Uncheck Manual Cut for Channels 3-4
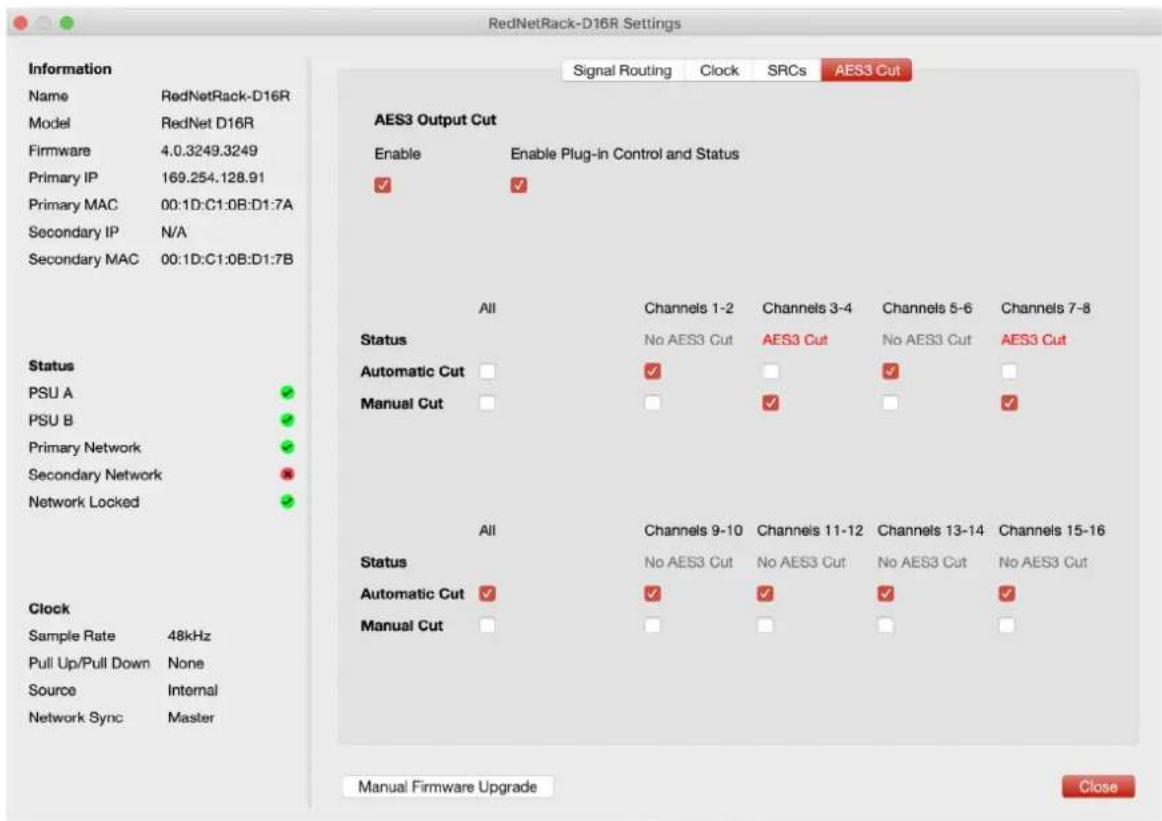Image resolution: width=1162 pixels, height=821 pixels. [x=771, y=403]
